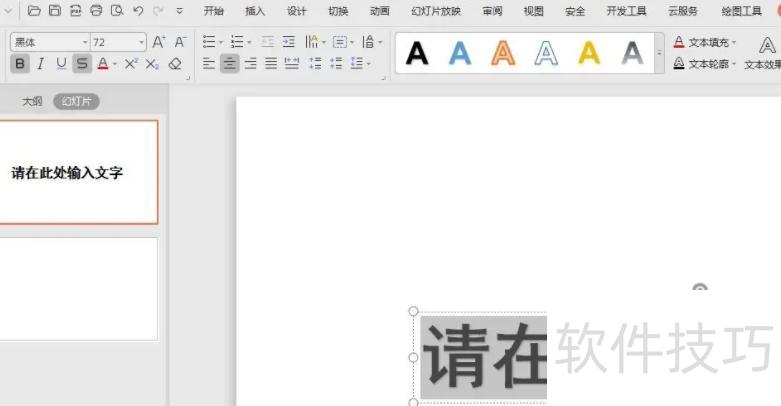Click the 文本轮廓 button
This screenshot has width=781, height=406.
click(705, 64)
